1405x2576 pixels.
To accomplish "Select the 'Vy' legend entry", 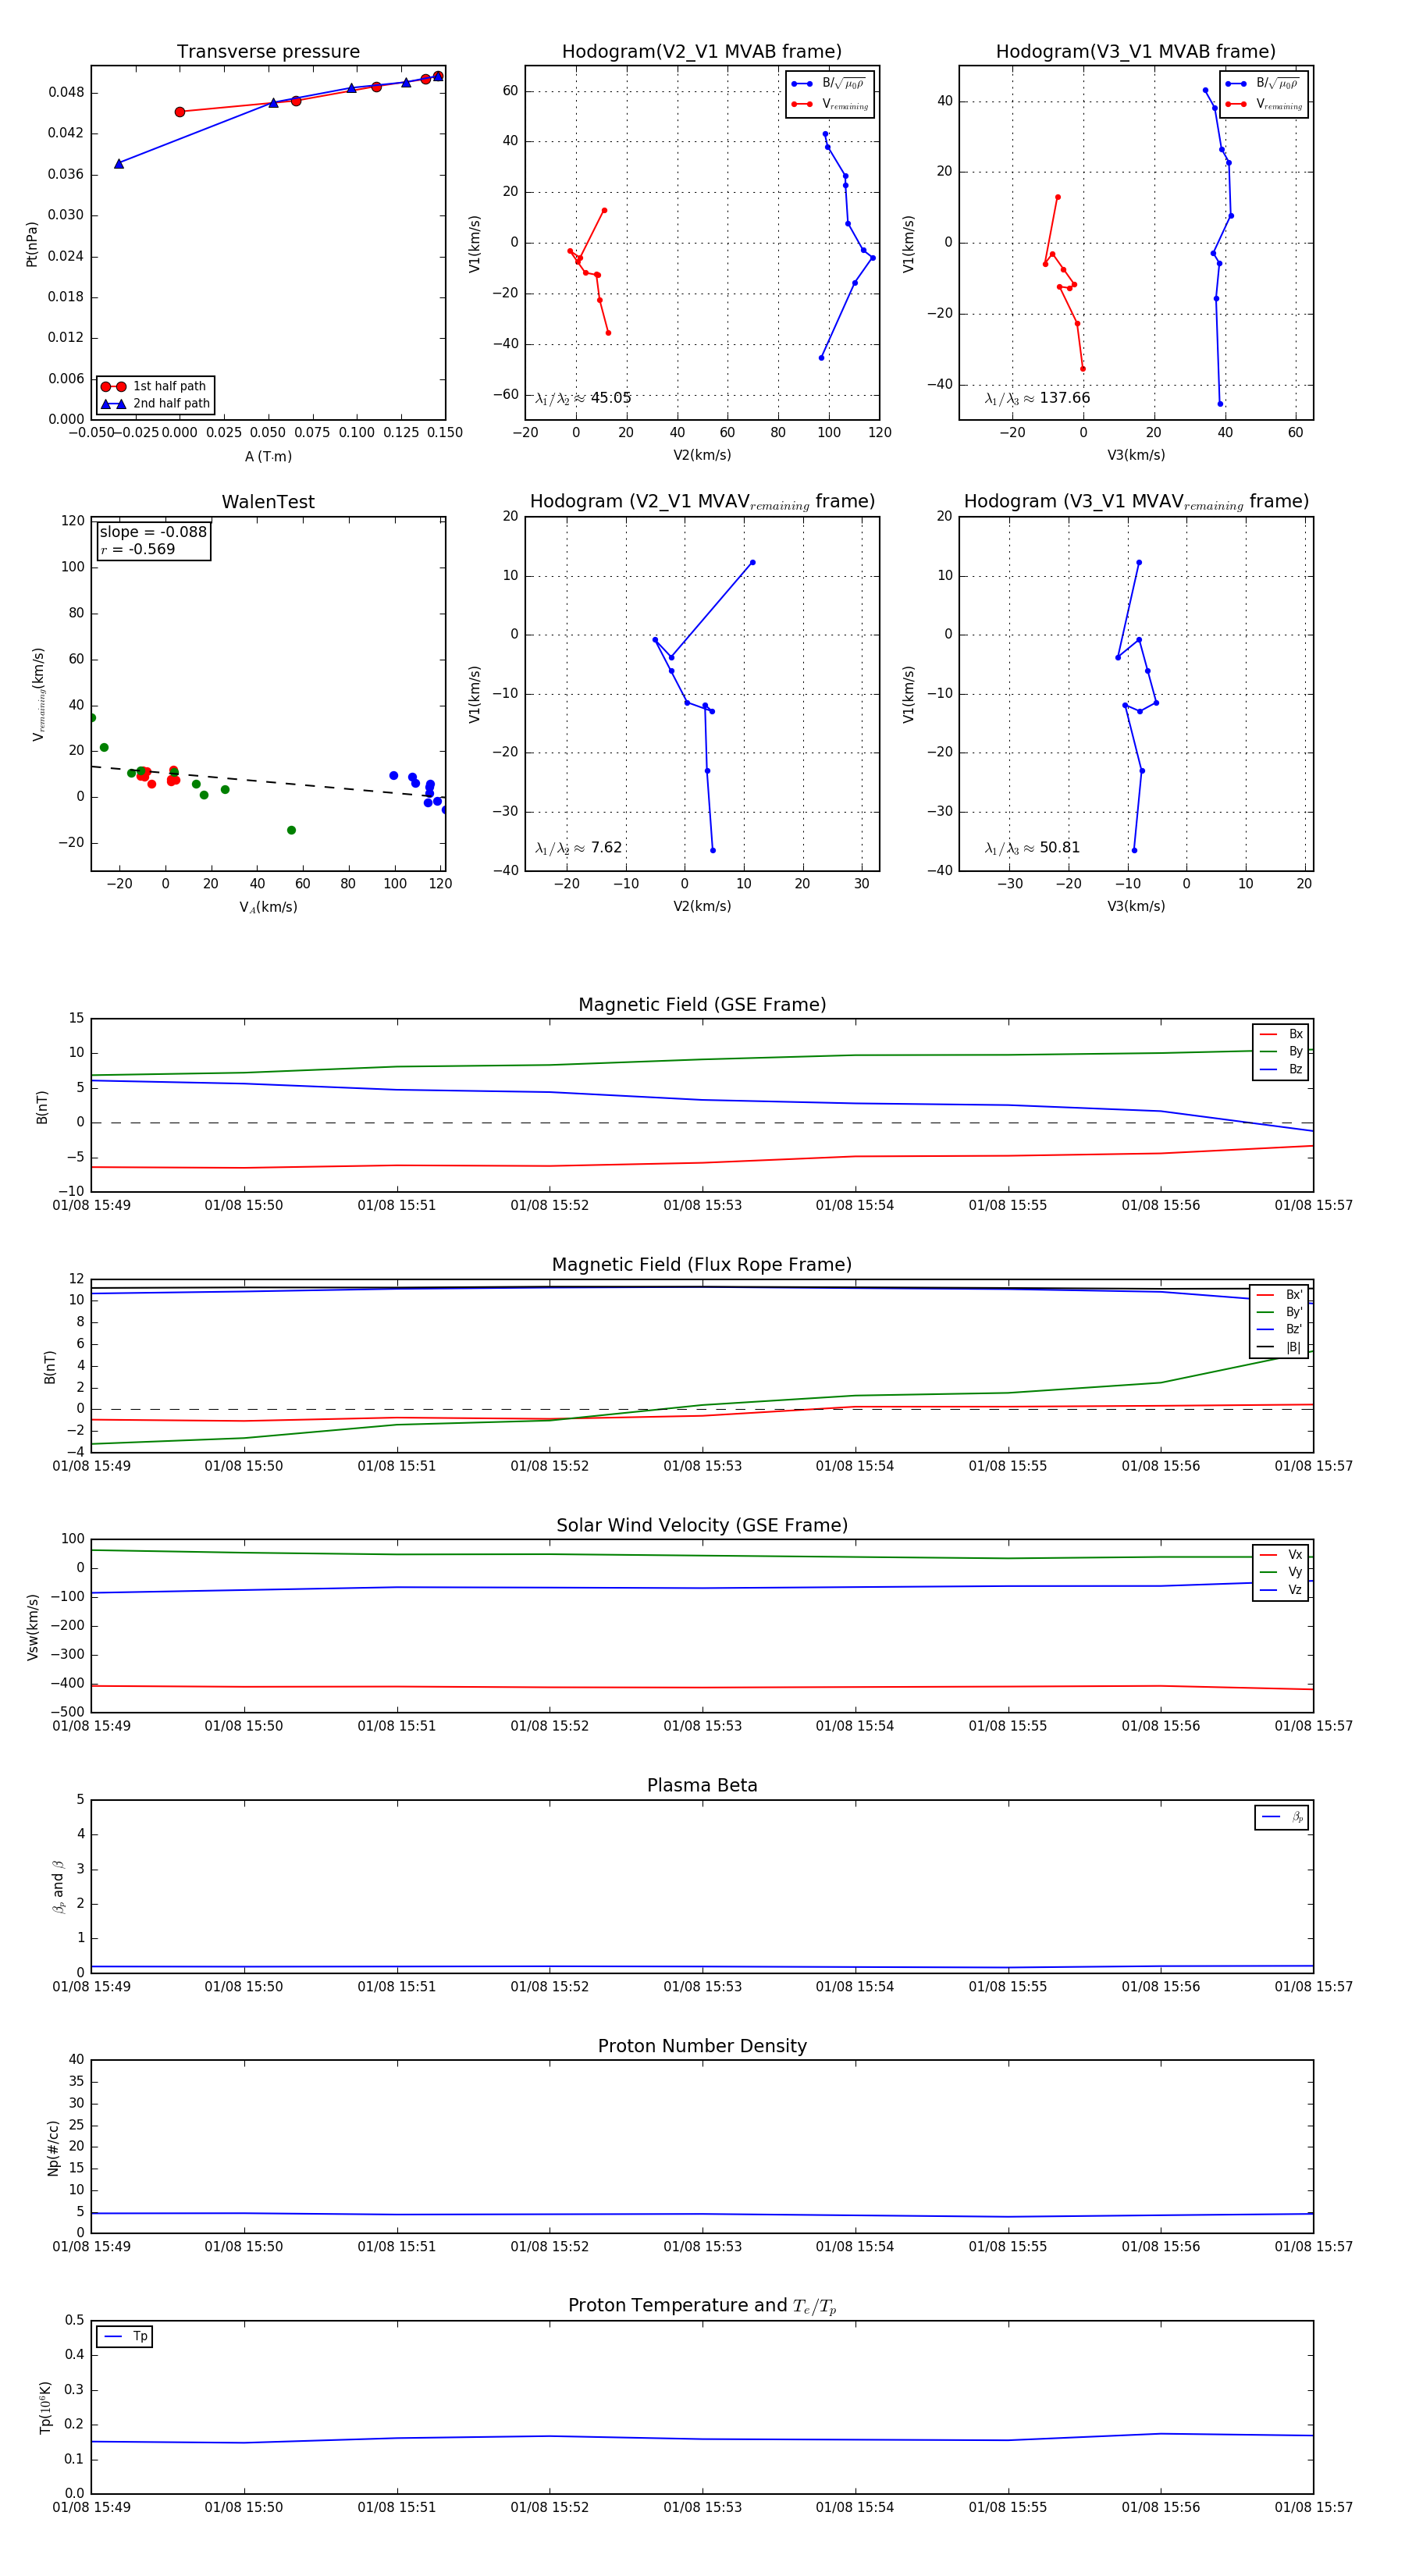I will (x=1281, y=1572).
